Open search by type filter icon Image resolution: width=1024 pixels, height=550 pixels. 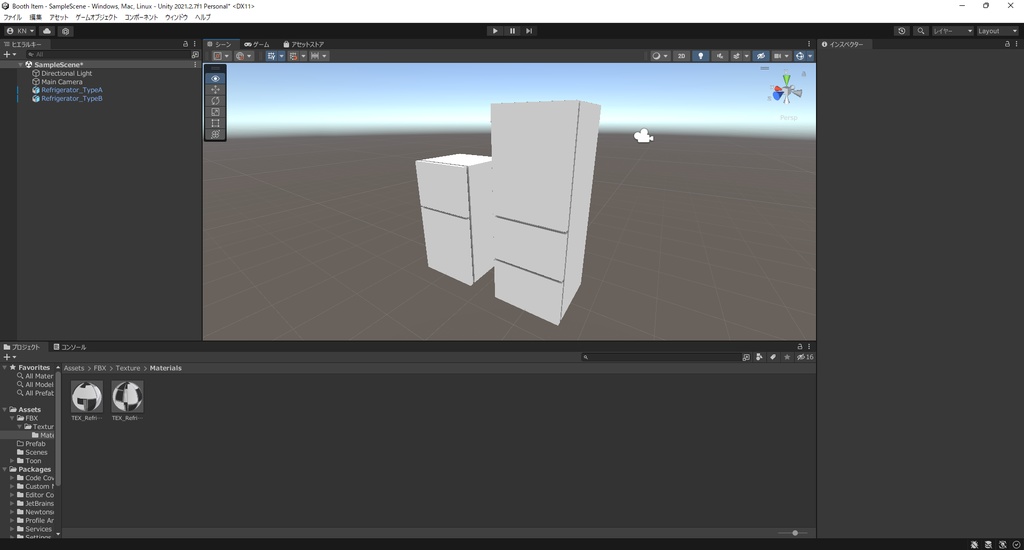(x=759, y=357)
